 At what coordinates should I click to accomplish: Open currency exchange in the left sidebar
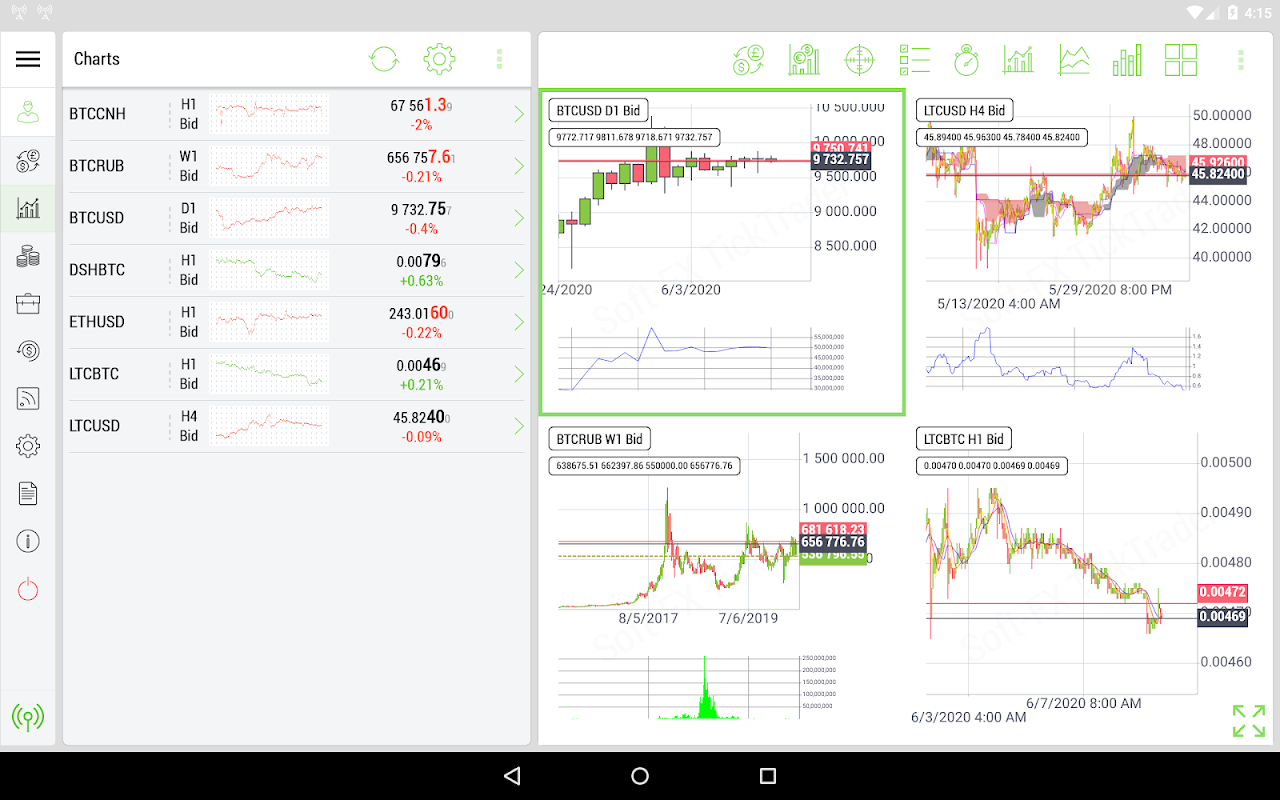coord(28,162)
